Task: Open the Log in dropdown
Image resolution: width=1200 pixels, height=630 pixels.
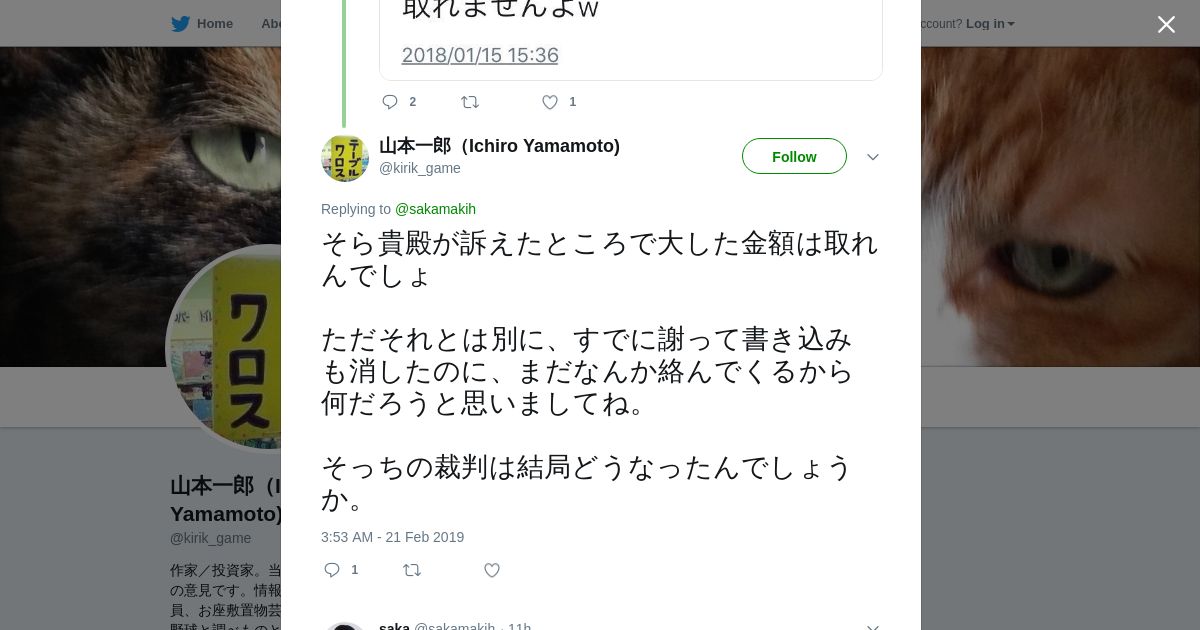Action: pos(989,24)
